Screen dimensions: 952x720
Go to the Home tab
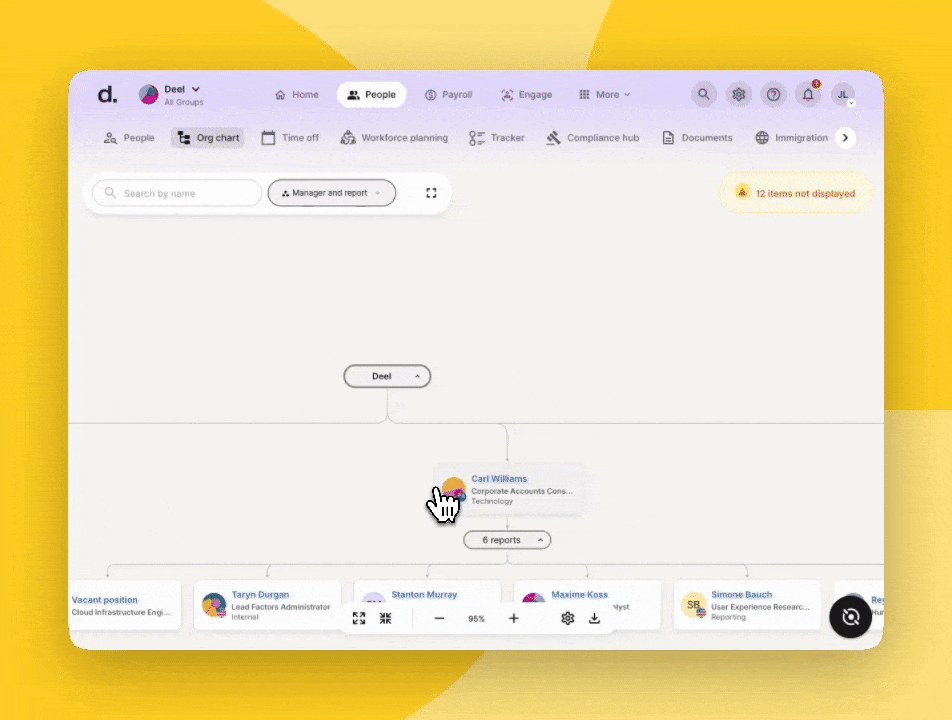pos(296,95)
